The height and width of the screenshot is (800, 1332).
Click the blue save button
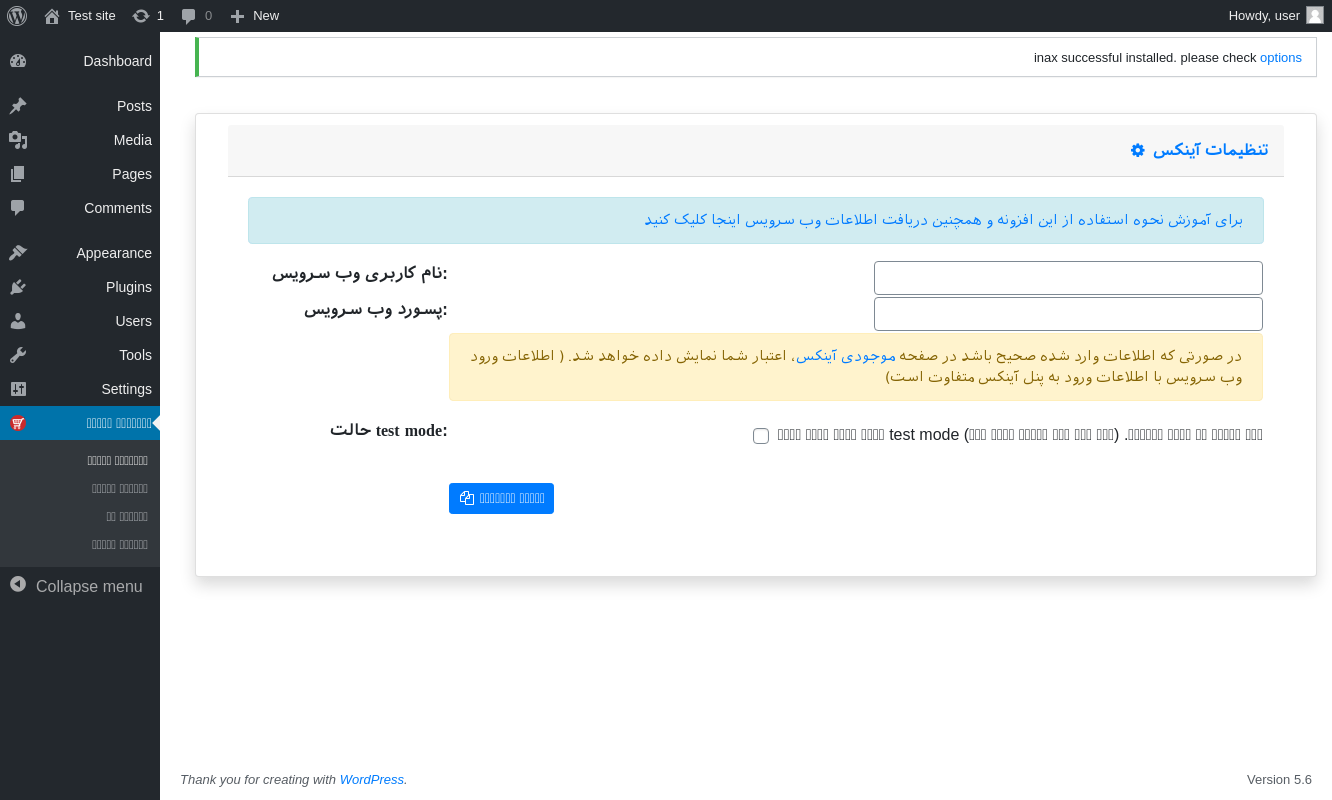[501, 498]
